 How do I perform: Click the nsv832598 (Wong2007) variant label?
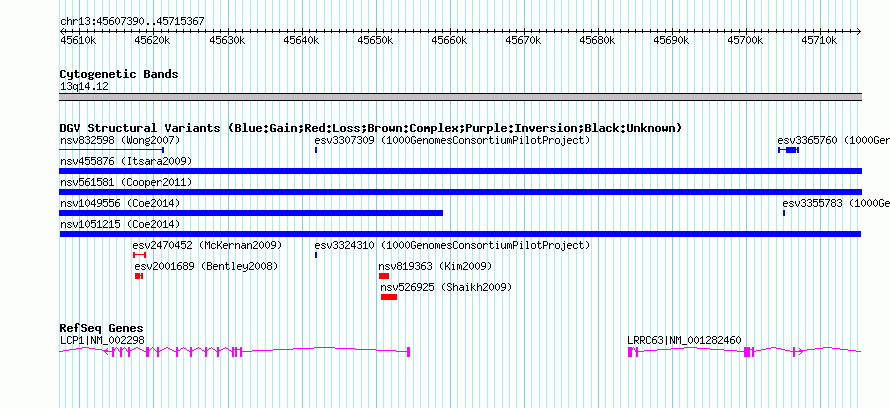[x=120, y=140]
